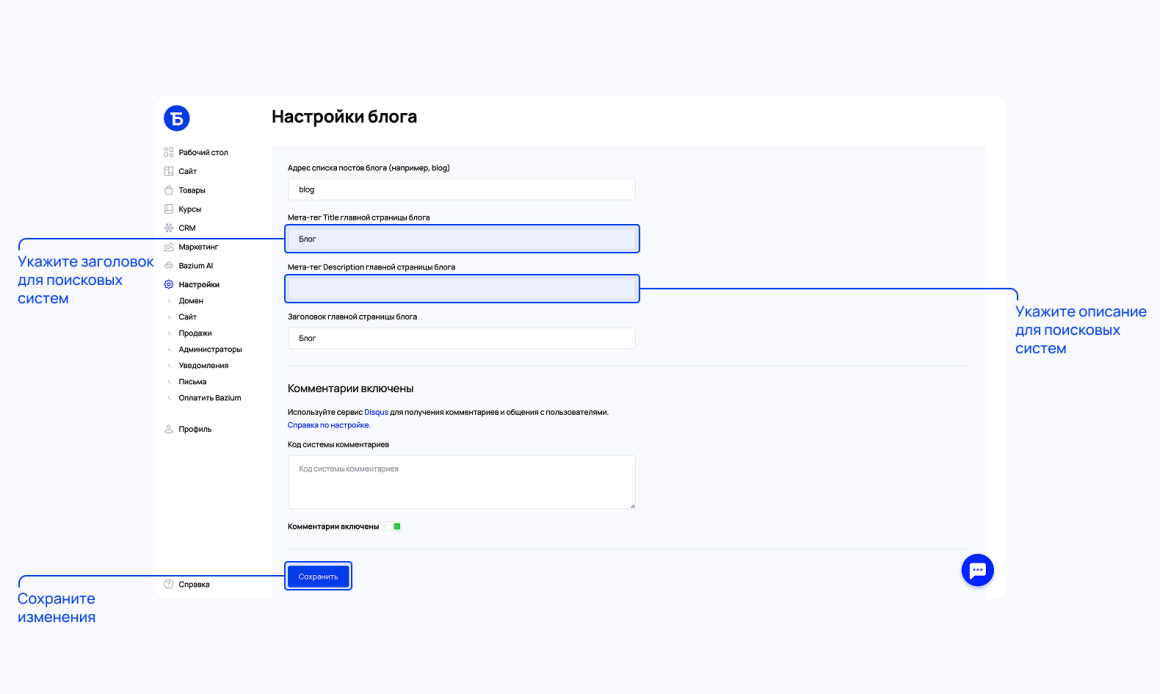Click the Bazium AI robot icon
1160x694 pixels.
pyautogui.click(x=169, y=266)
